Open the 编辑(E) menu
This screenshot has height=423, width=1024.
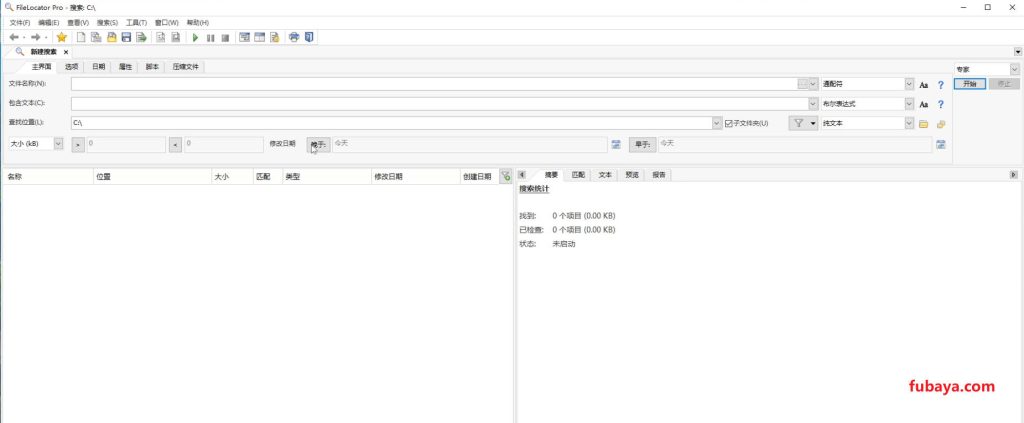click(48, 23)
